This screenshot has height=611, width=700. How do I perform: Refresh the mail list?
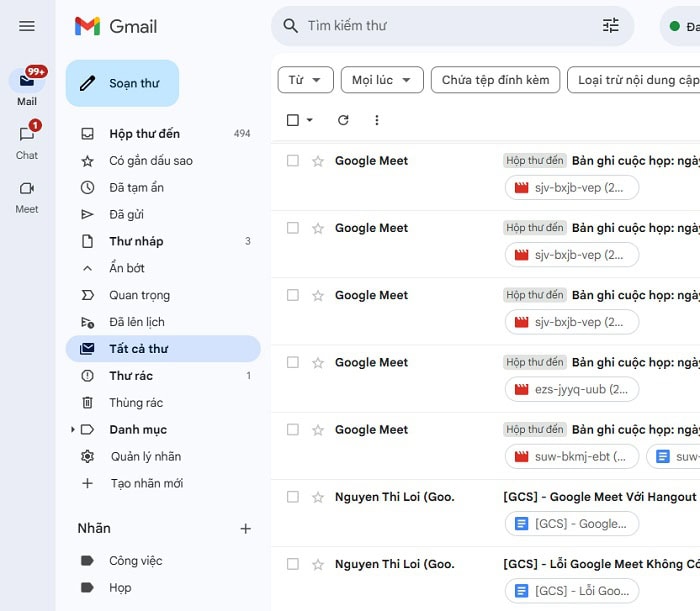click(x=343, y=120)
